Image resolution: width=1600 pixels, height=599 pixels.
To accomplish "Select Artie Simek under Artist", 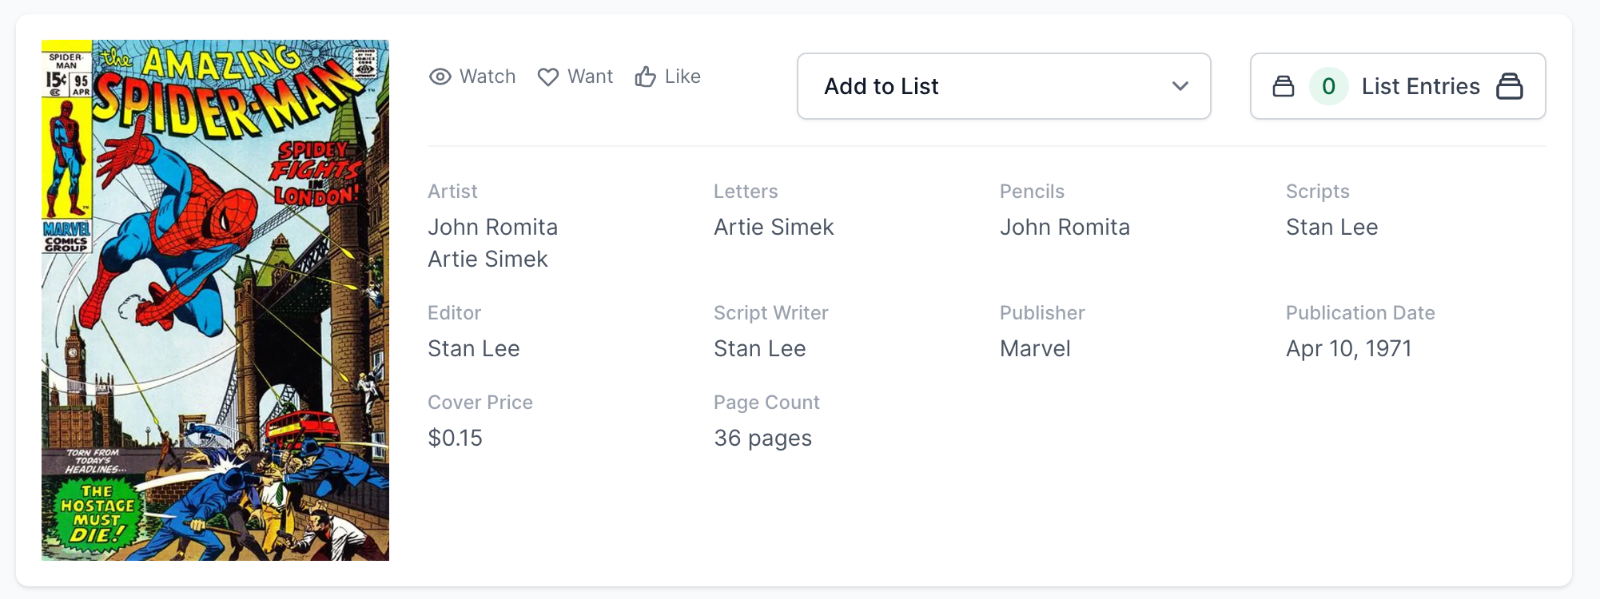I will 488,259.
